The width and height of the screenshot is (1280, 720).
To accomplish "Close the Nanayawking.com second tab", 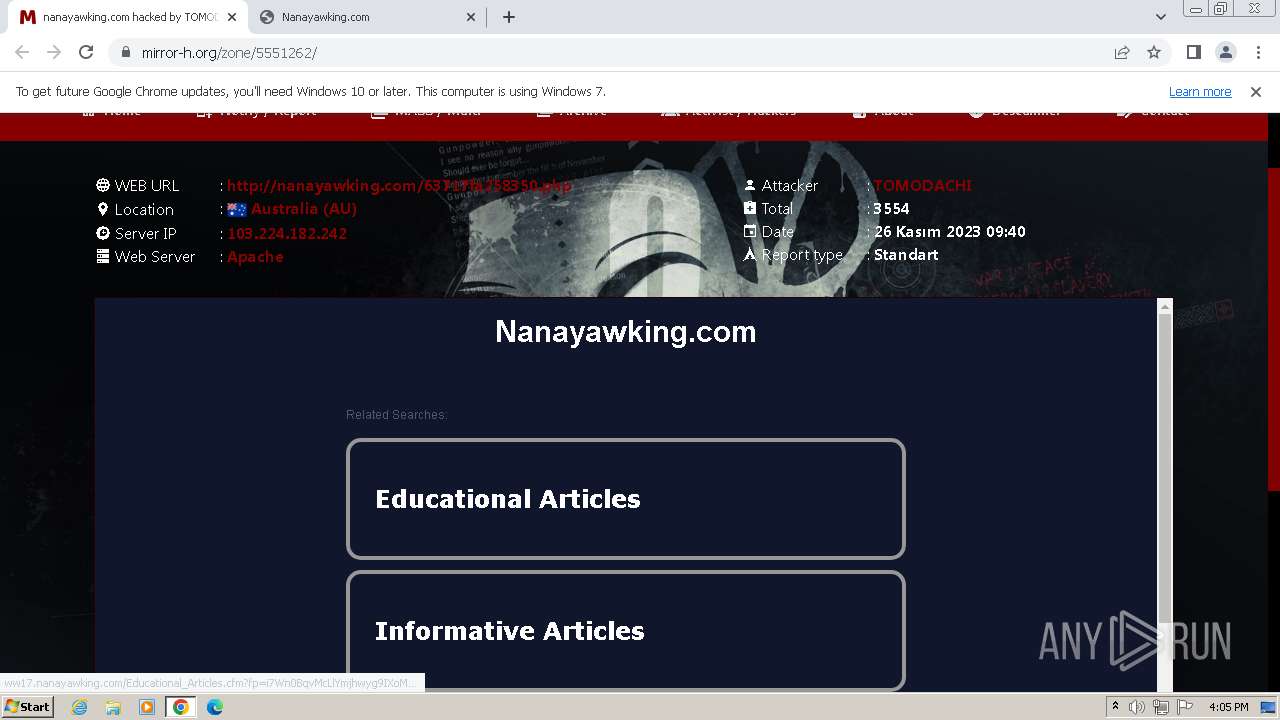I will click(x=471, y=17).
